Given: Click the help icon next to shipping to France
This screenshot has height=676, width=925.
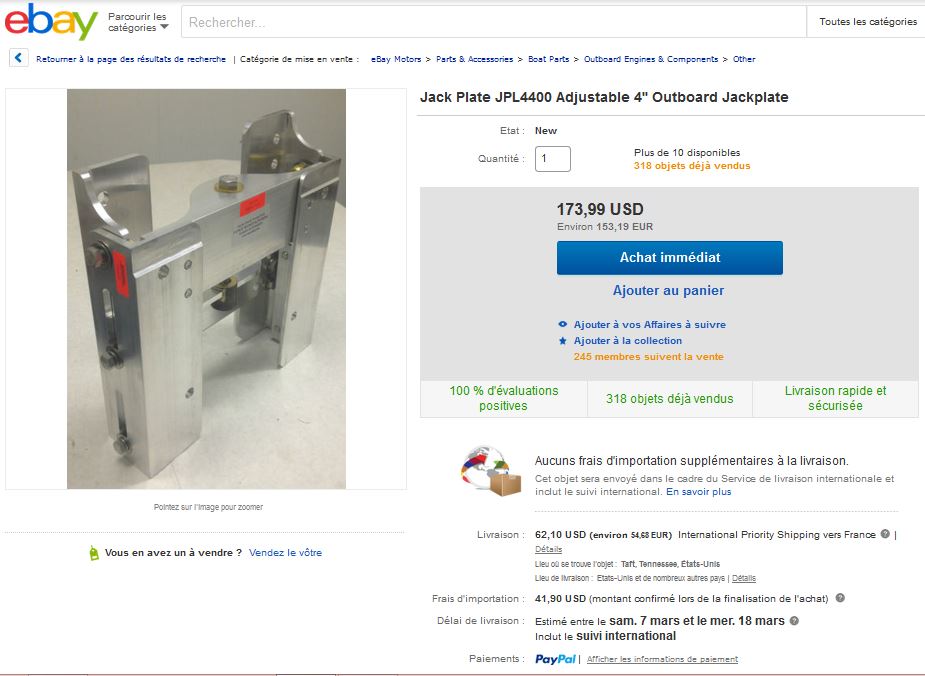Looking at the screenshot, I should 885,534.
